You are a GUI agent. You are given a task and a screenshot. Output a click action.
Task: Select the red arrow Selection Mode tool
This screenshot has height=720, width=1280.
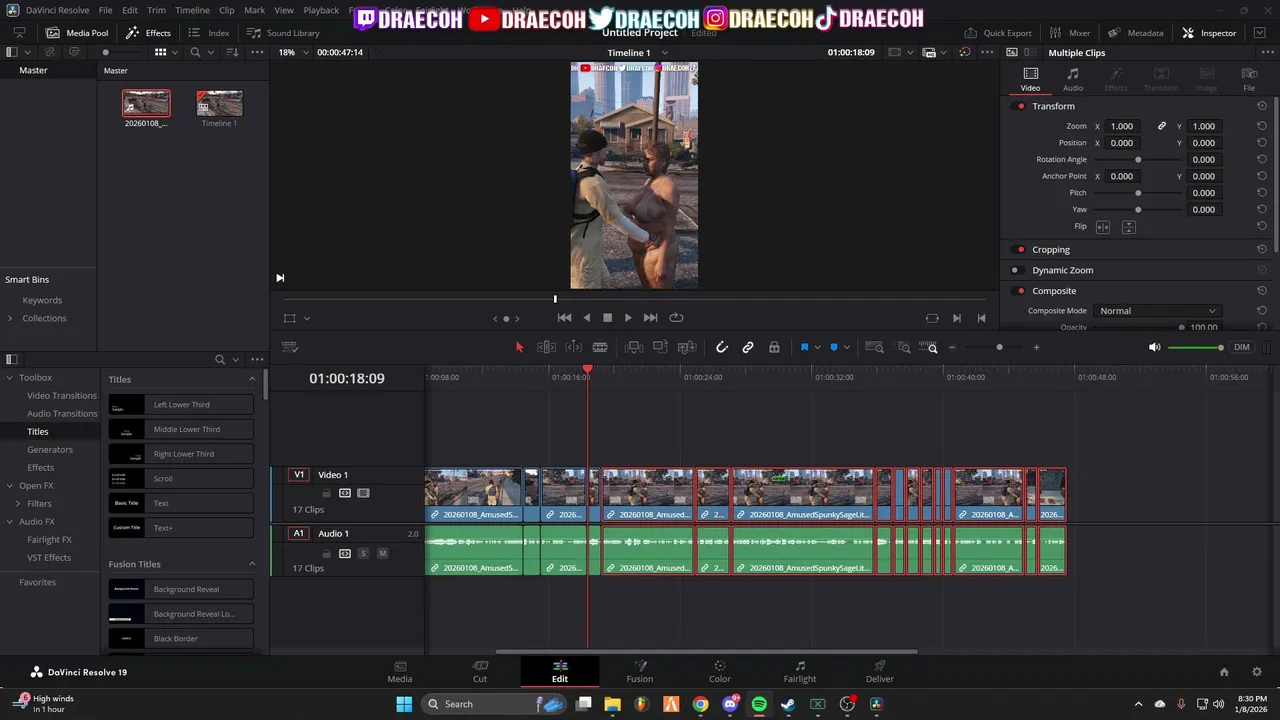click(519, 347)
